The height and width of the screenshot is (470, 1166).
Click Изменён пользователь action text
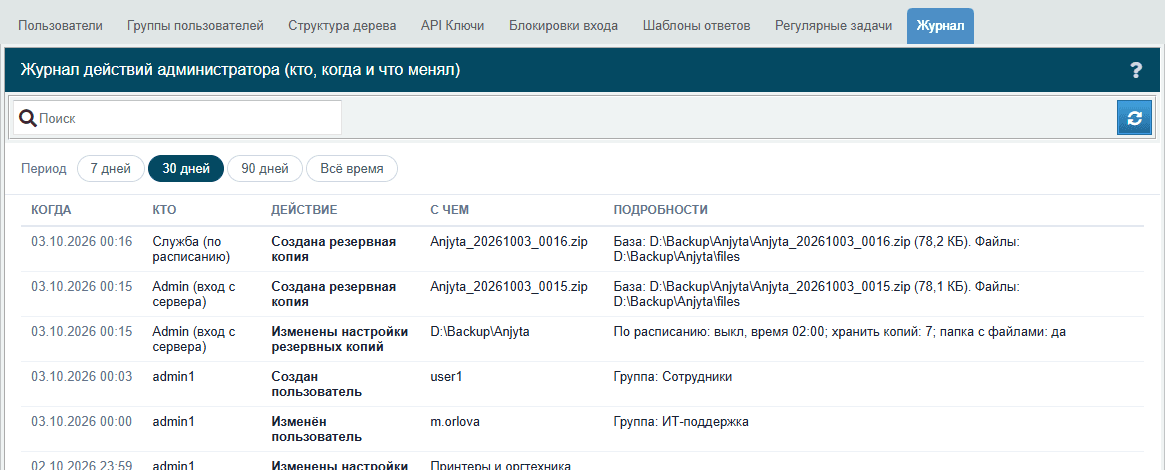316,429
